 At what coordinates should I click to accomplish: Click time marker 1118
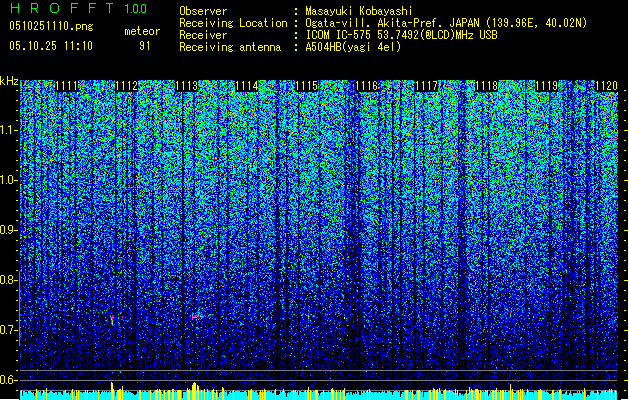(487, 86)
